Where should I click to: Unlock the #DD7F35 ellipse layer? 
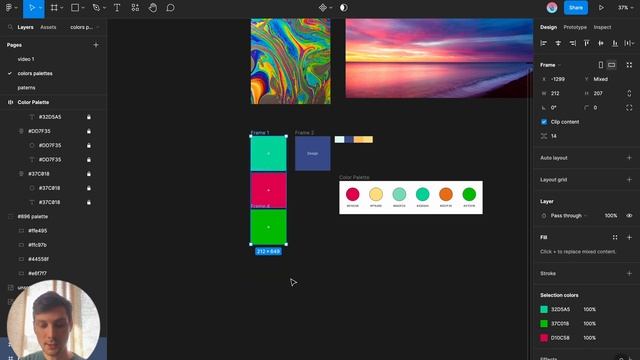tap(89, 146)
